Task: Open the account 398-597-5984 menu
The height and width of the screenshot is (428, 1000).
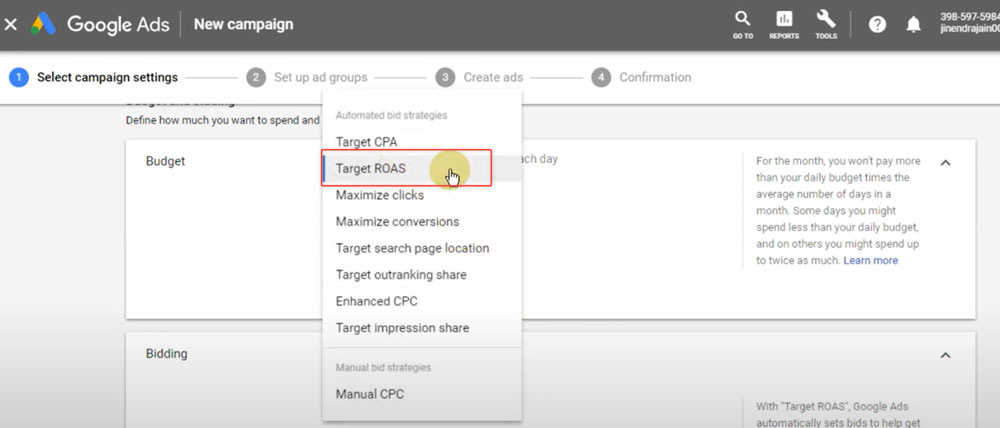Action: click(969, 24)
